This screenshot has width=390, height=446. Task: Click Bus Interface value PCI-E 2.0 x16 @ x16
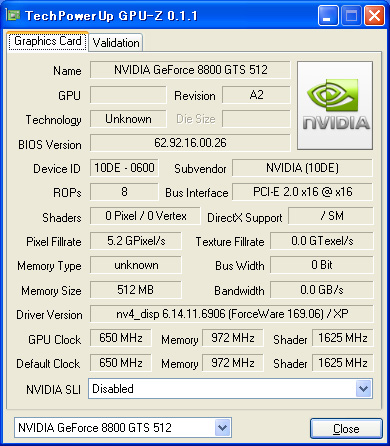click(302, 192)
